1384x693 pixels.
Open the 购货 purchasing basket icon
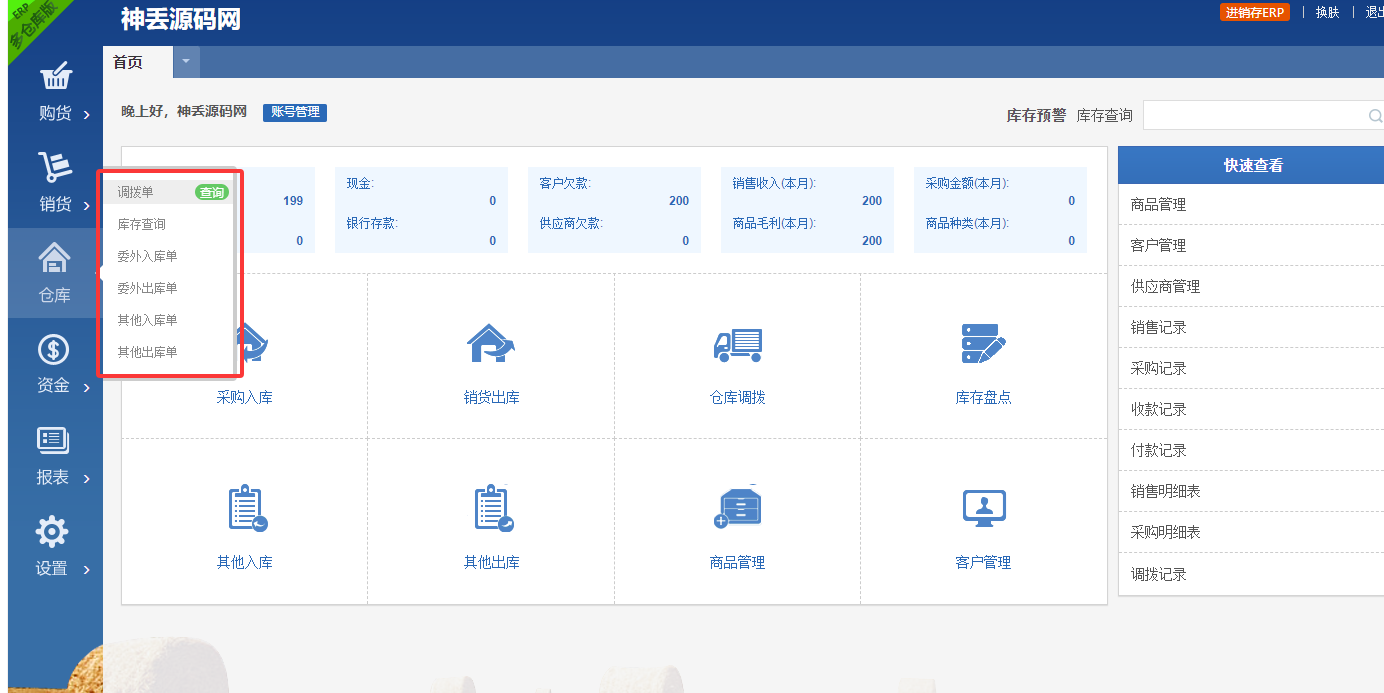click(55, 77)
